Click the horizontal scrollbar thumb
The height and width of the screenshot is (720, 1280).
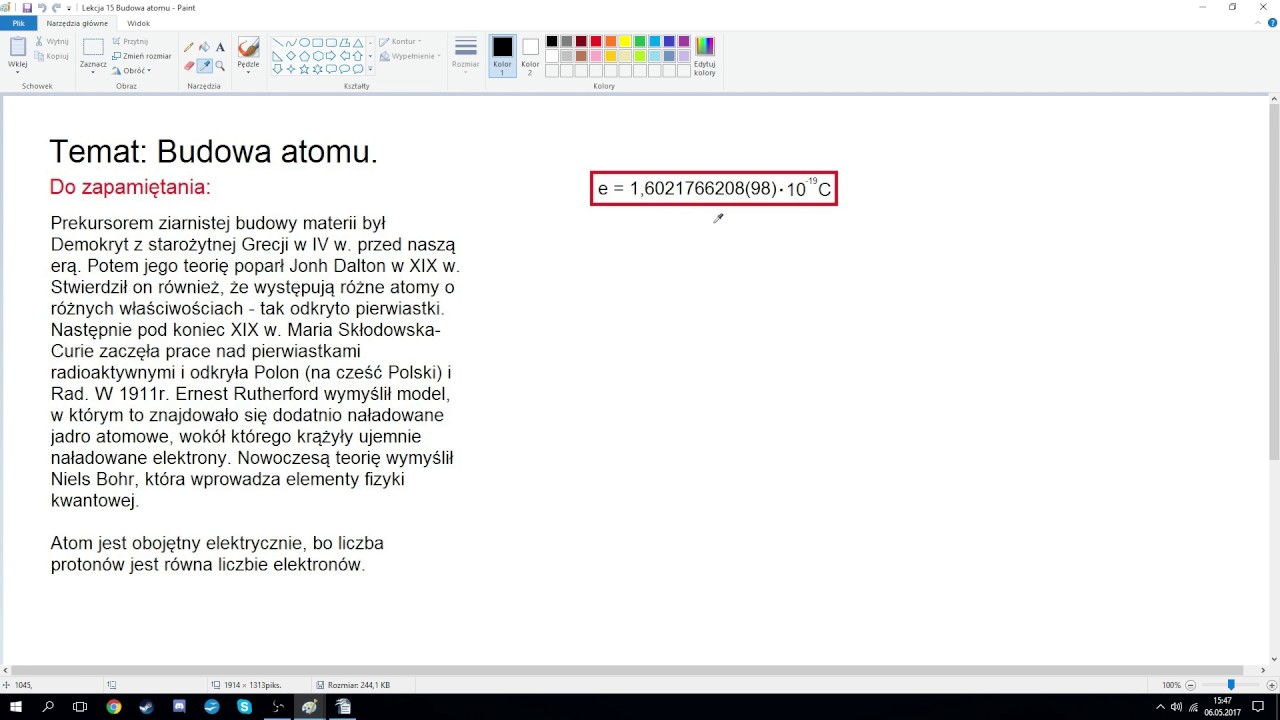coord(628,670)
